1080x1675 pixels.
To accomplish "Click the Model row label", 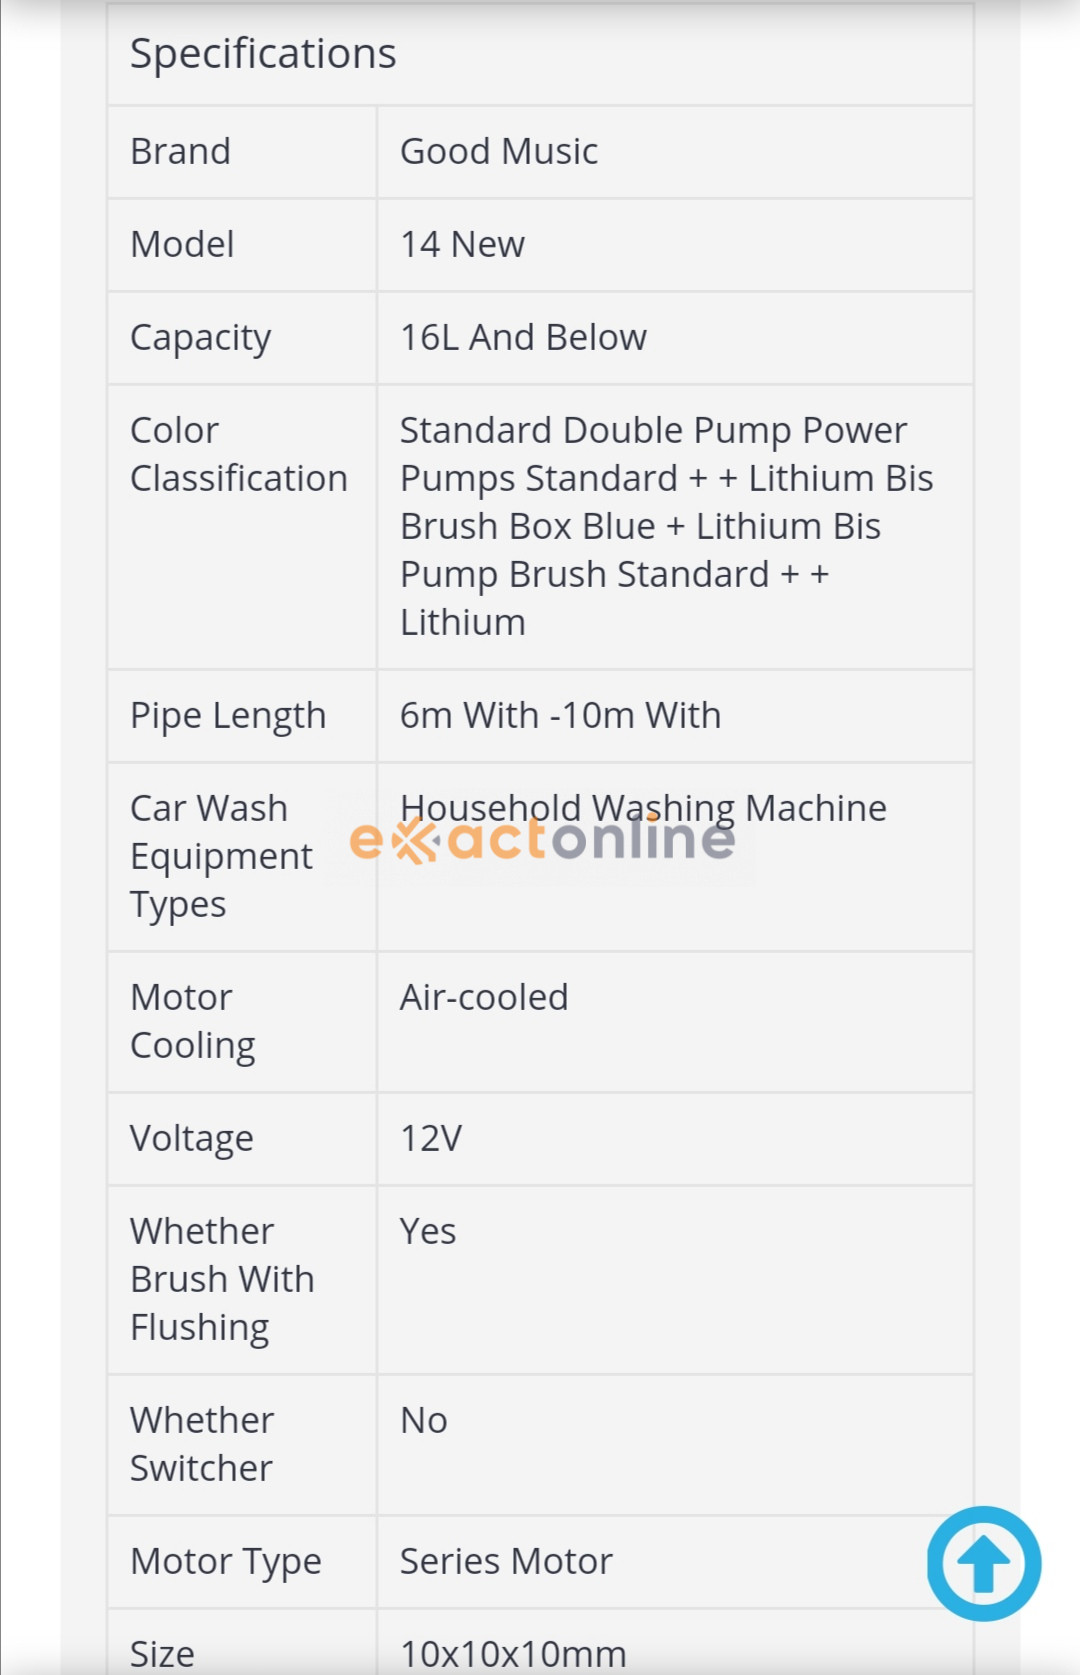I will [x=182, y=245].
